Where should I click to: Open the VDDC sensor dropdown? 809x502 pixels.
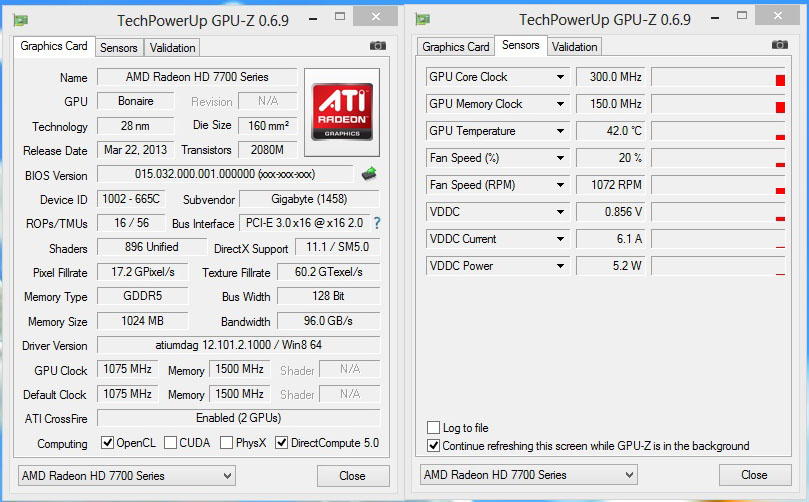[x=560, y=212]
